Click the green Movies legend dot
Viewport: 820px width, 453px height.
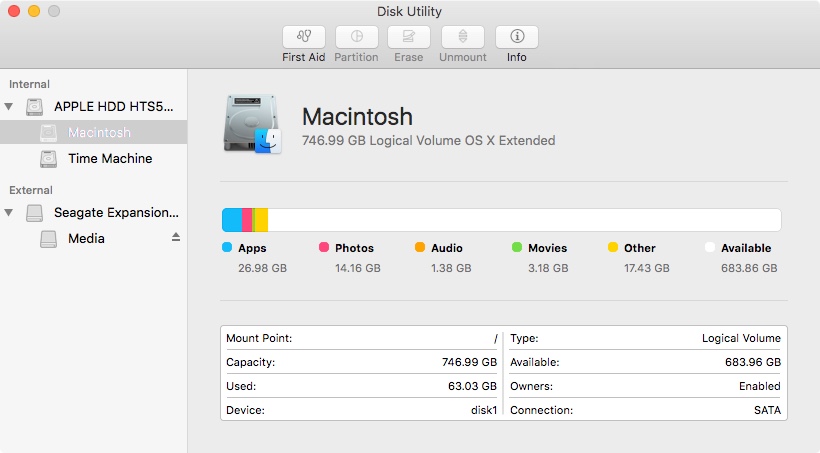(517, 247)
